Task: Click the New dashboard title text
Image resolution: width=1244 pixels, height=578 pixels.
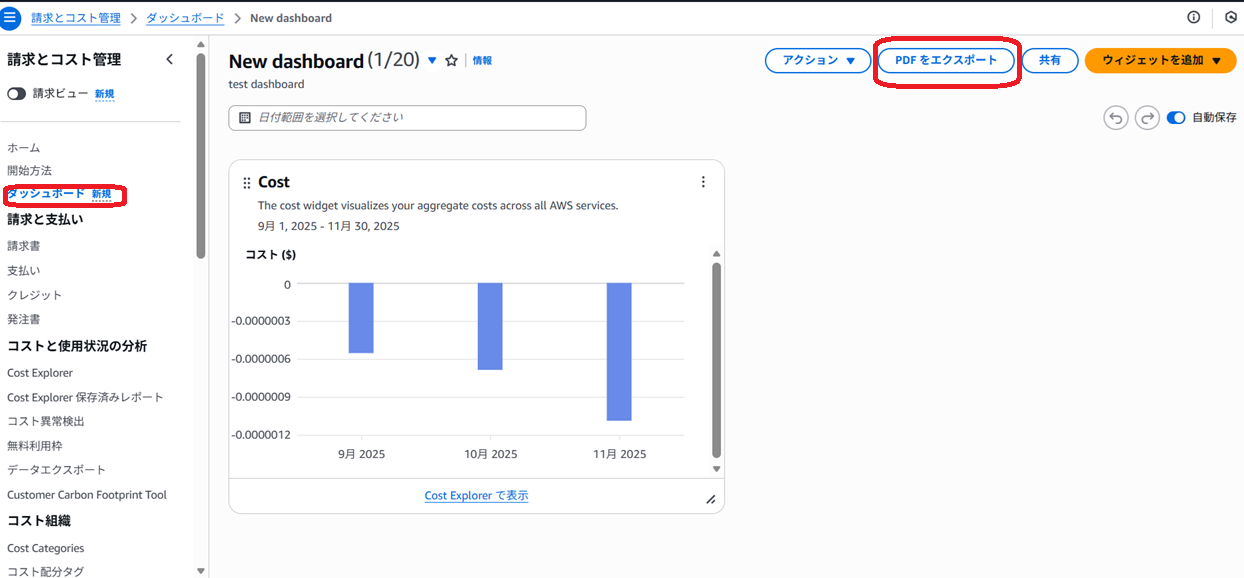Action: [x=296, y=61]
